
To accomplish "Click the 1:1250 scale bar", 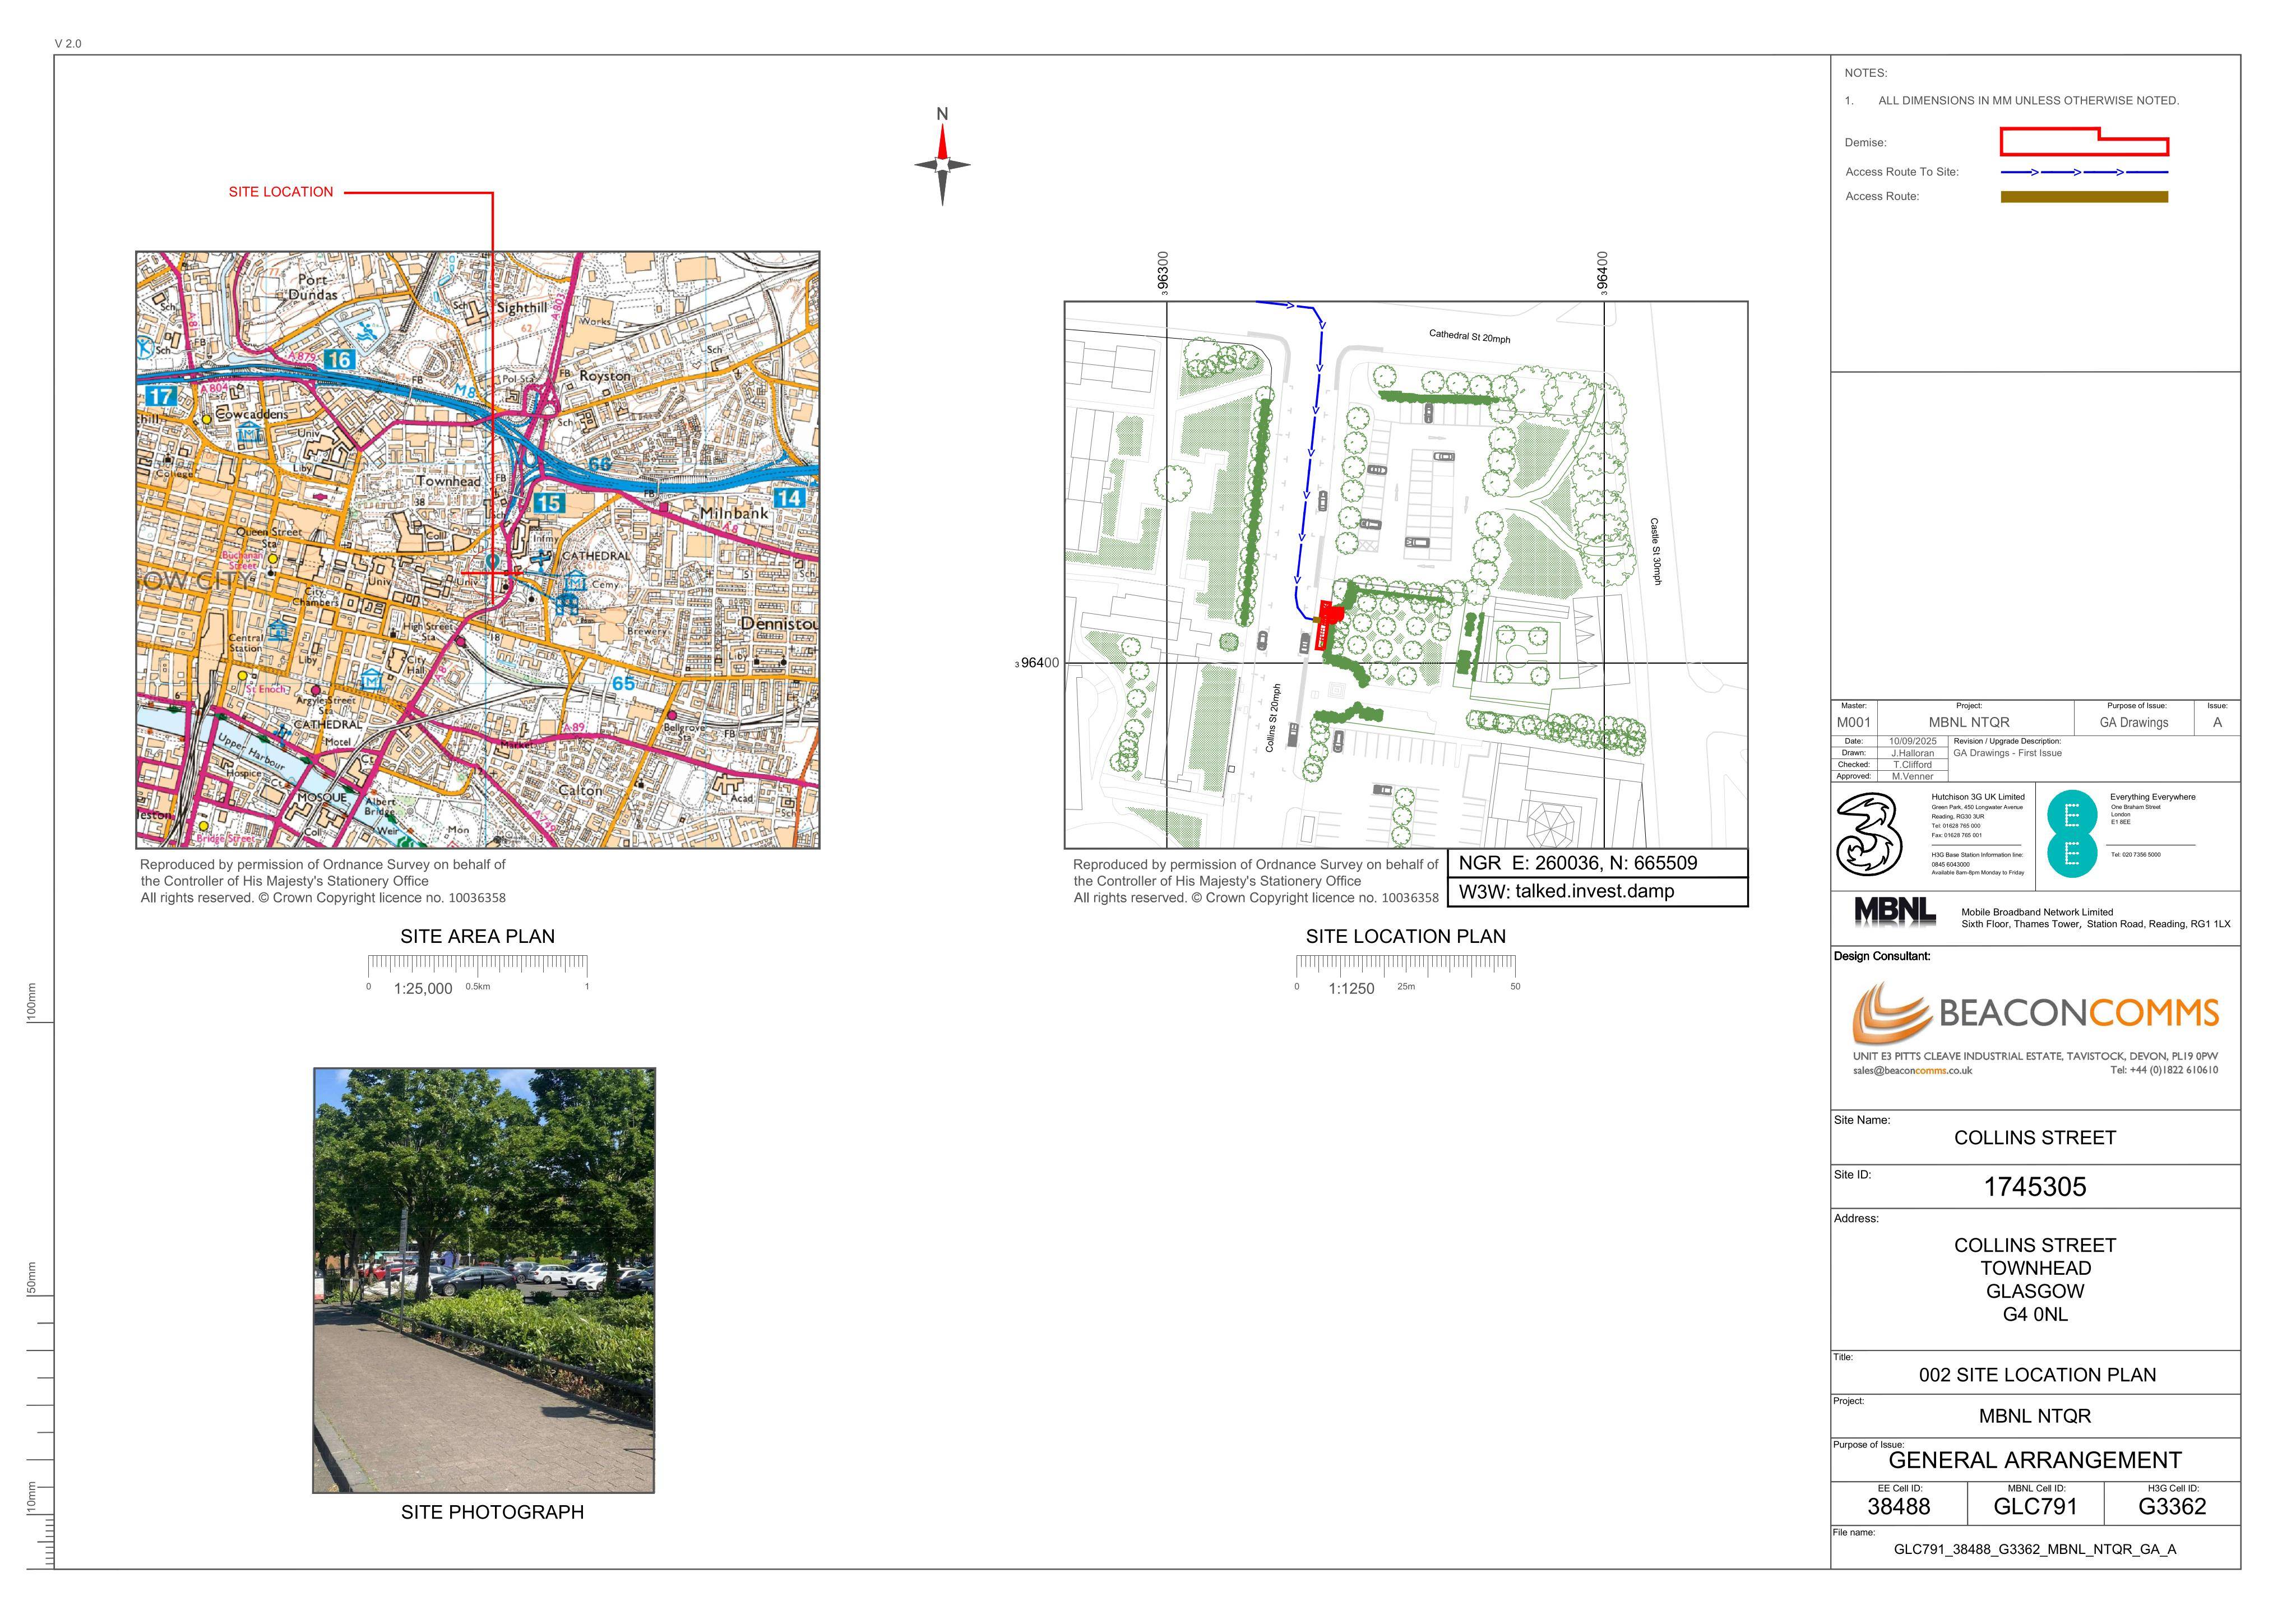I will pyautogui.click(x=1406, y=973).
